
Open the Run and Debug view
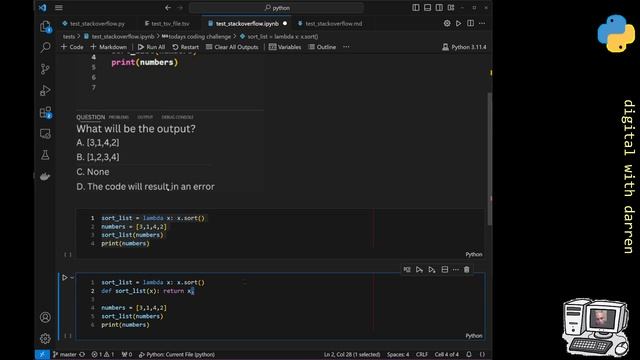(45, 90)
